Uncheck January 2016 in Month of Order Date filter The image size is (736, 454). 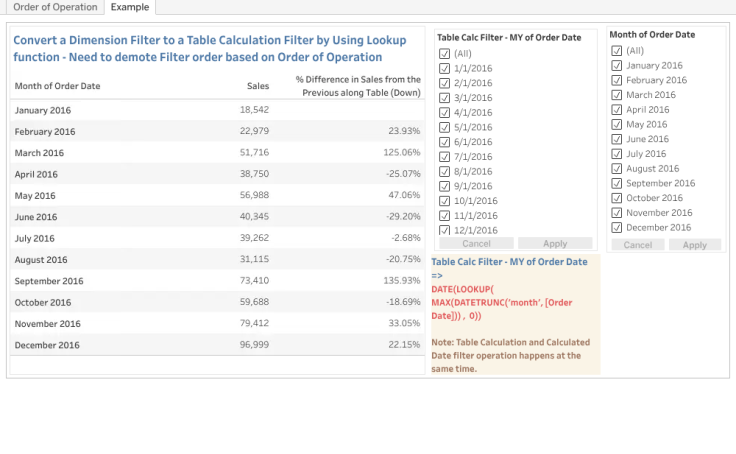click(x=616, y=66)
